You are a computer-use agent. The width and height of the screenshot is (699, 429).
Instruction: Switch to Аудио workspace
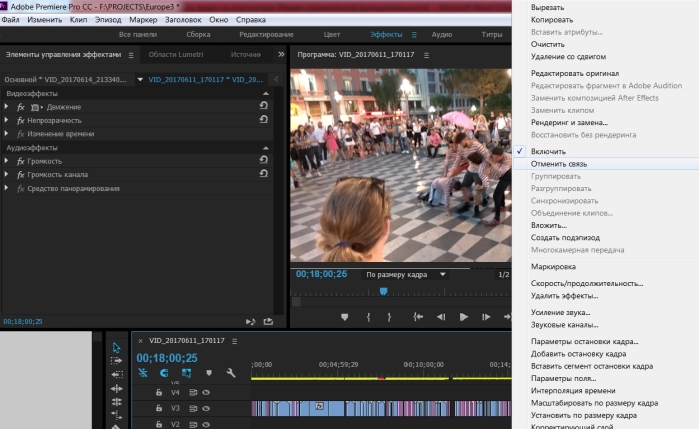coord(442,34)
